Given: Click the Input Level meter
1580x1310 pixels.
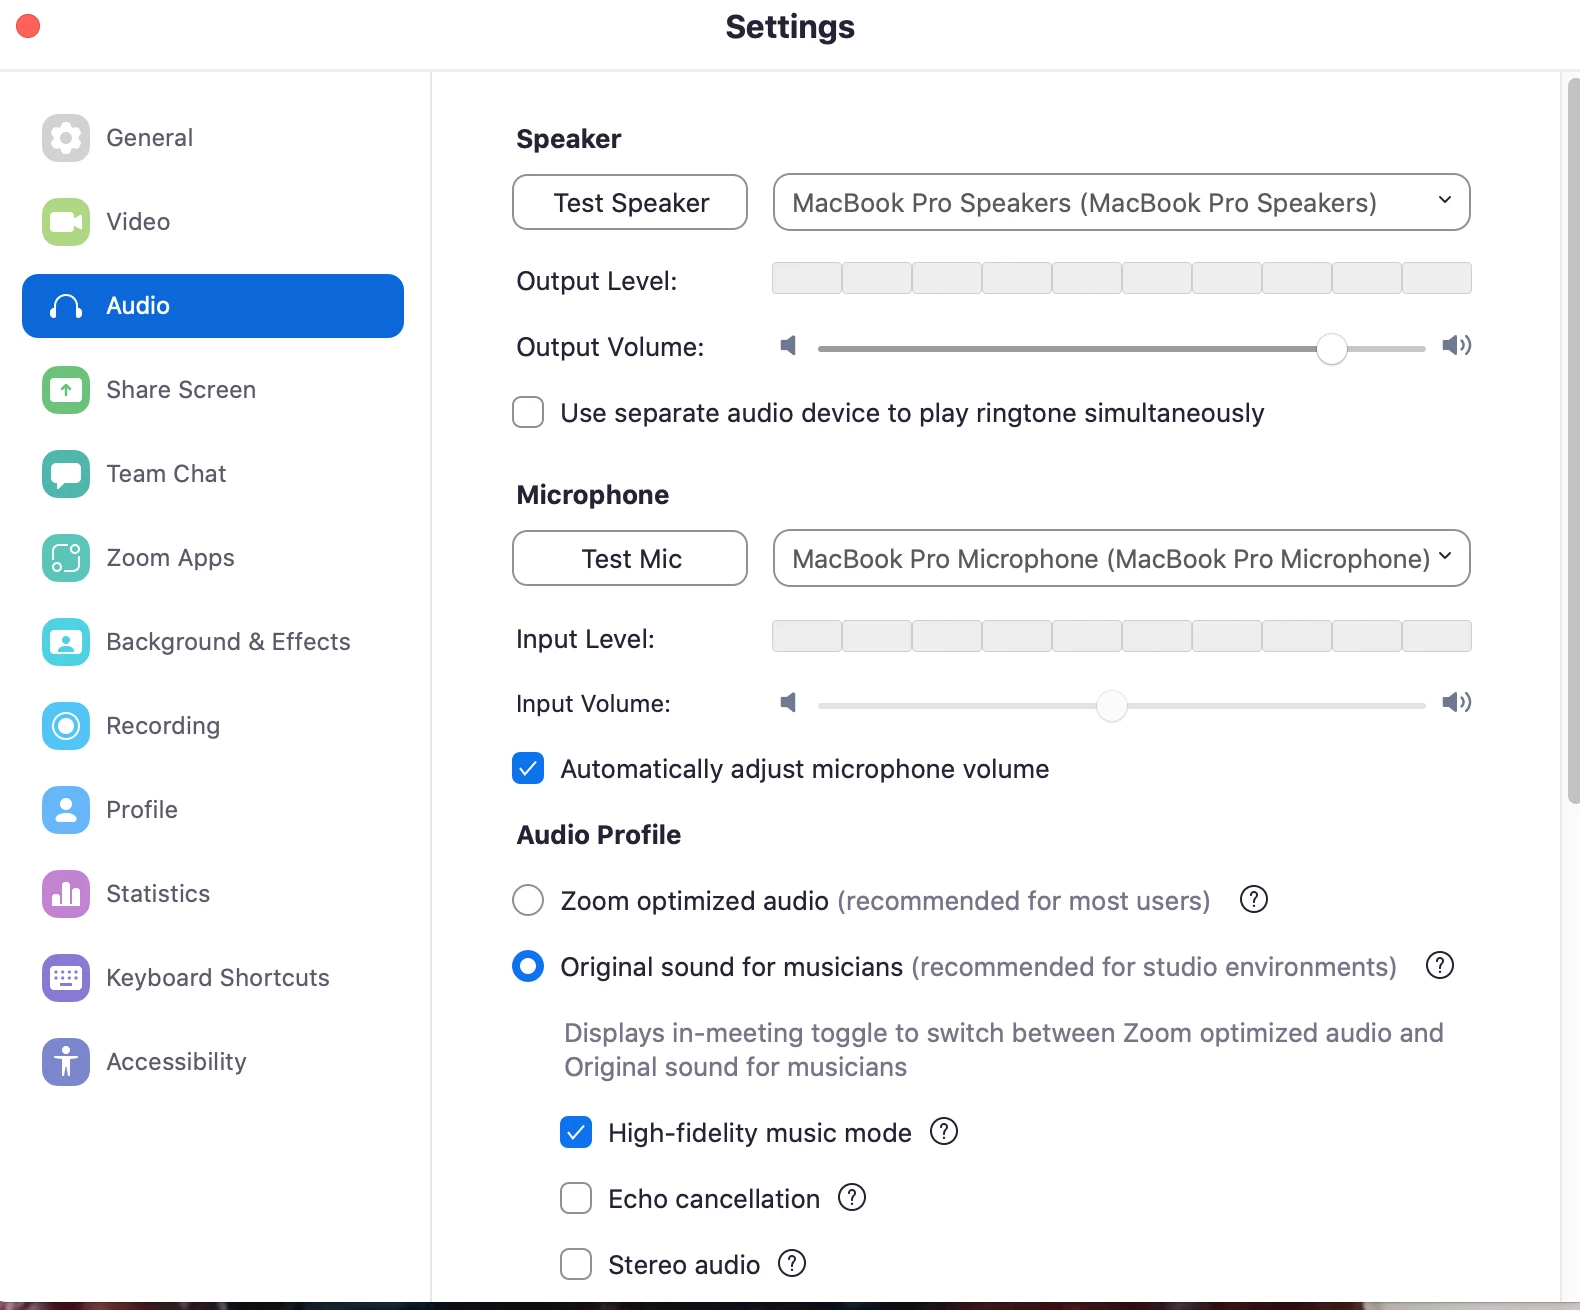Looking at the screenshot, I should point(1121,636).
